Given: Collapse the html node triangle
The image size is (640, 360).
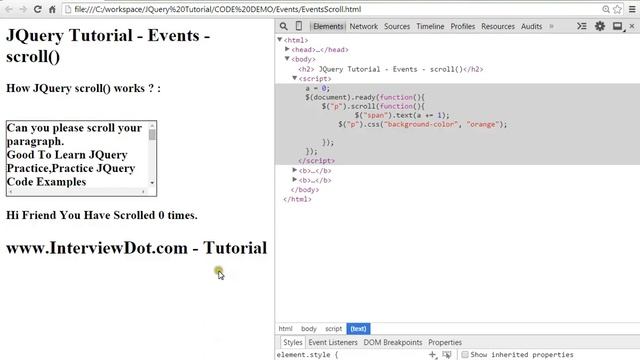Looking at the screenshot, I should [x=280, y=40].
